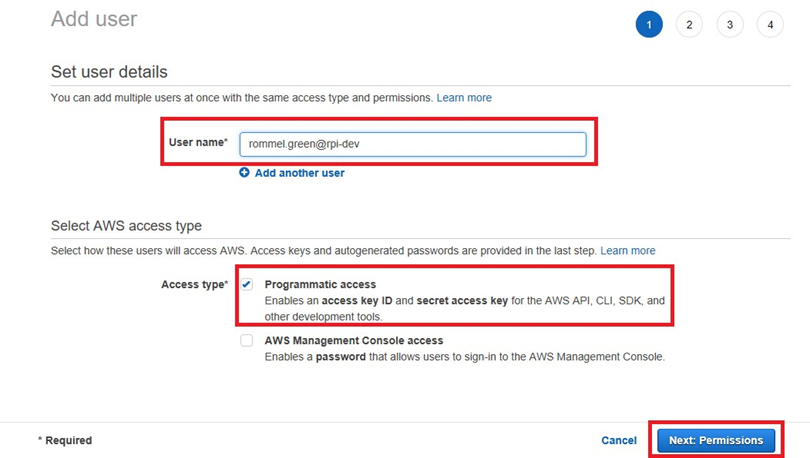Enable AWS Management Console access checkbox
The image size is (810, 458).
click(x=246, y=341)
